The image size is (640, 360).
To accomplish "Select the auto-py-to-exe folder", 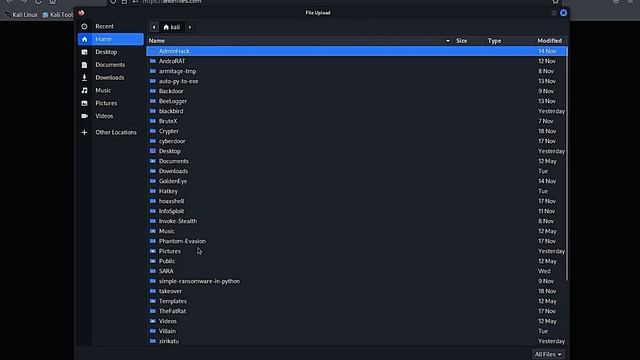I will coord(357,81).
